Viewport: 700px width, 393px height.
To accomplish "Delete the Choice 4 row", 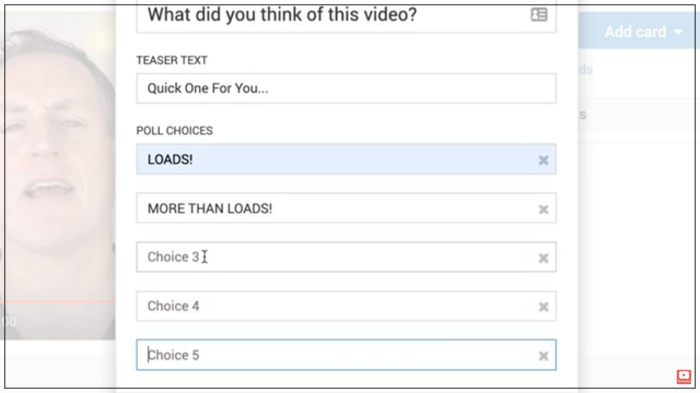I will [x=543, y=307].
